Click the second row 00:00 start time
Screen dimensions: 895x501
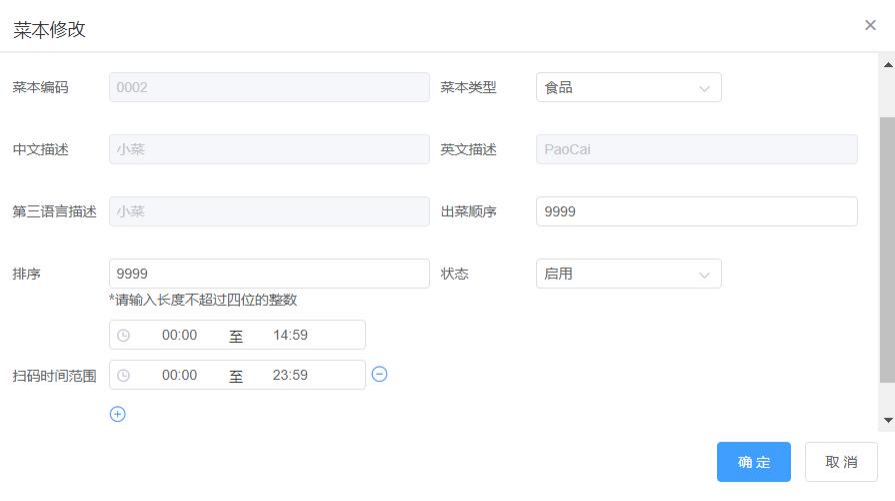click(180, 375)
